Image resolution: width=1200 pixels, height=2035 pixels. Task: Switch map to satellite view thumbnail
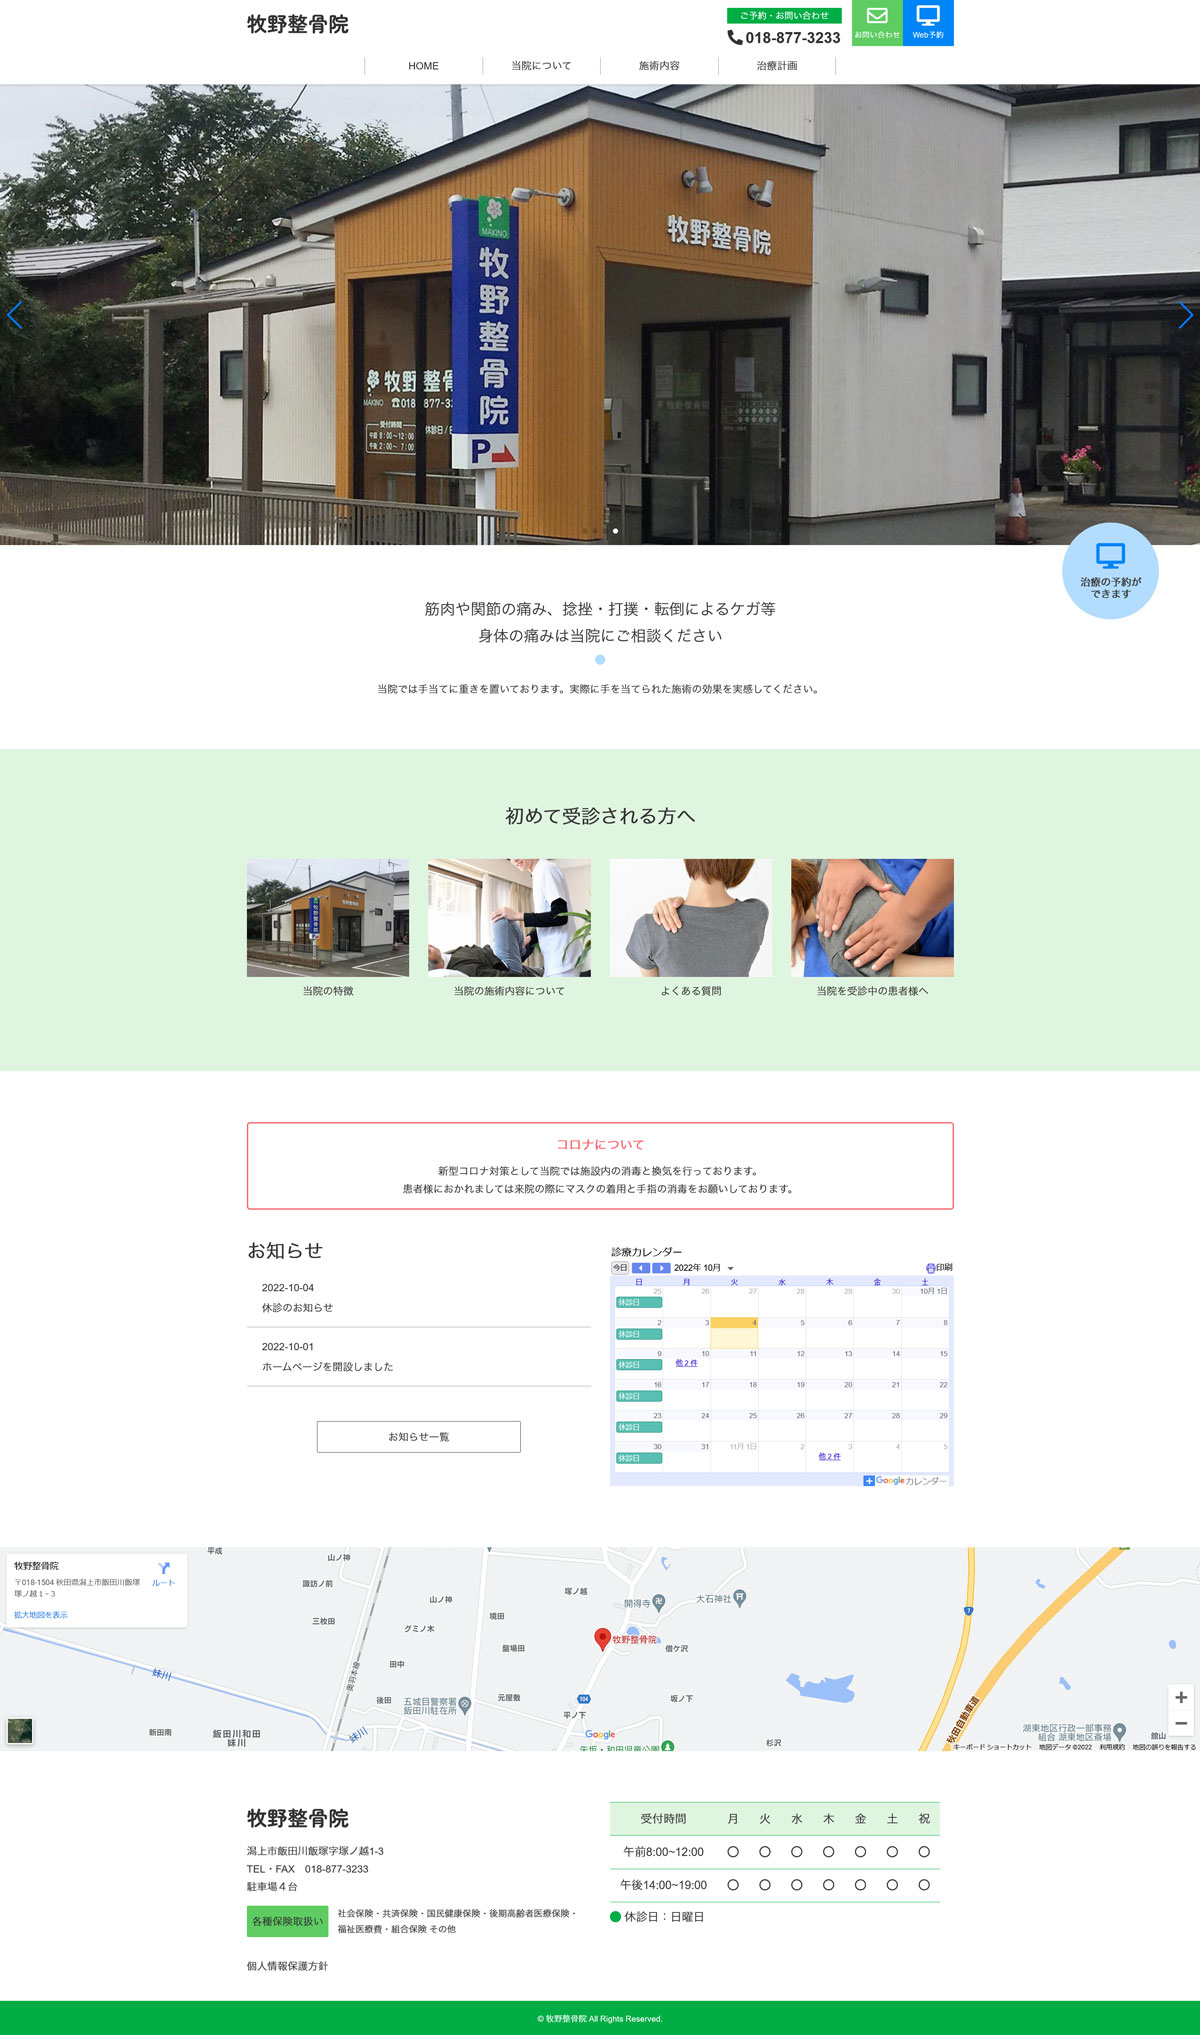tap(20, 1730)
